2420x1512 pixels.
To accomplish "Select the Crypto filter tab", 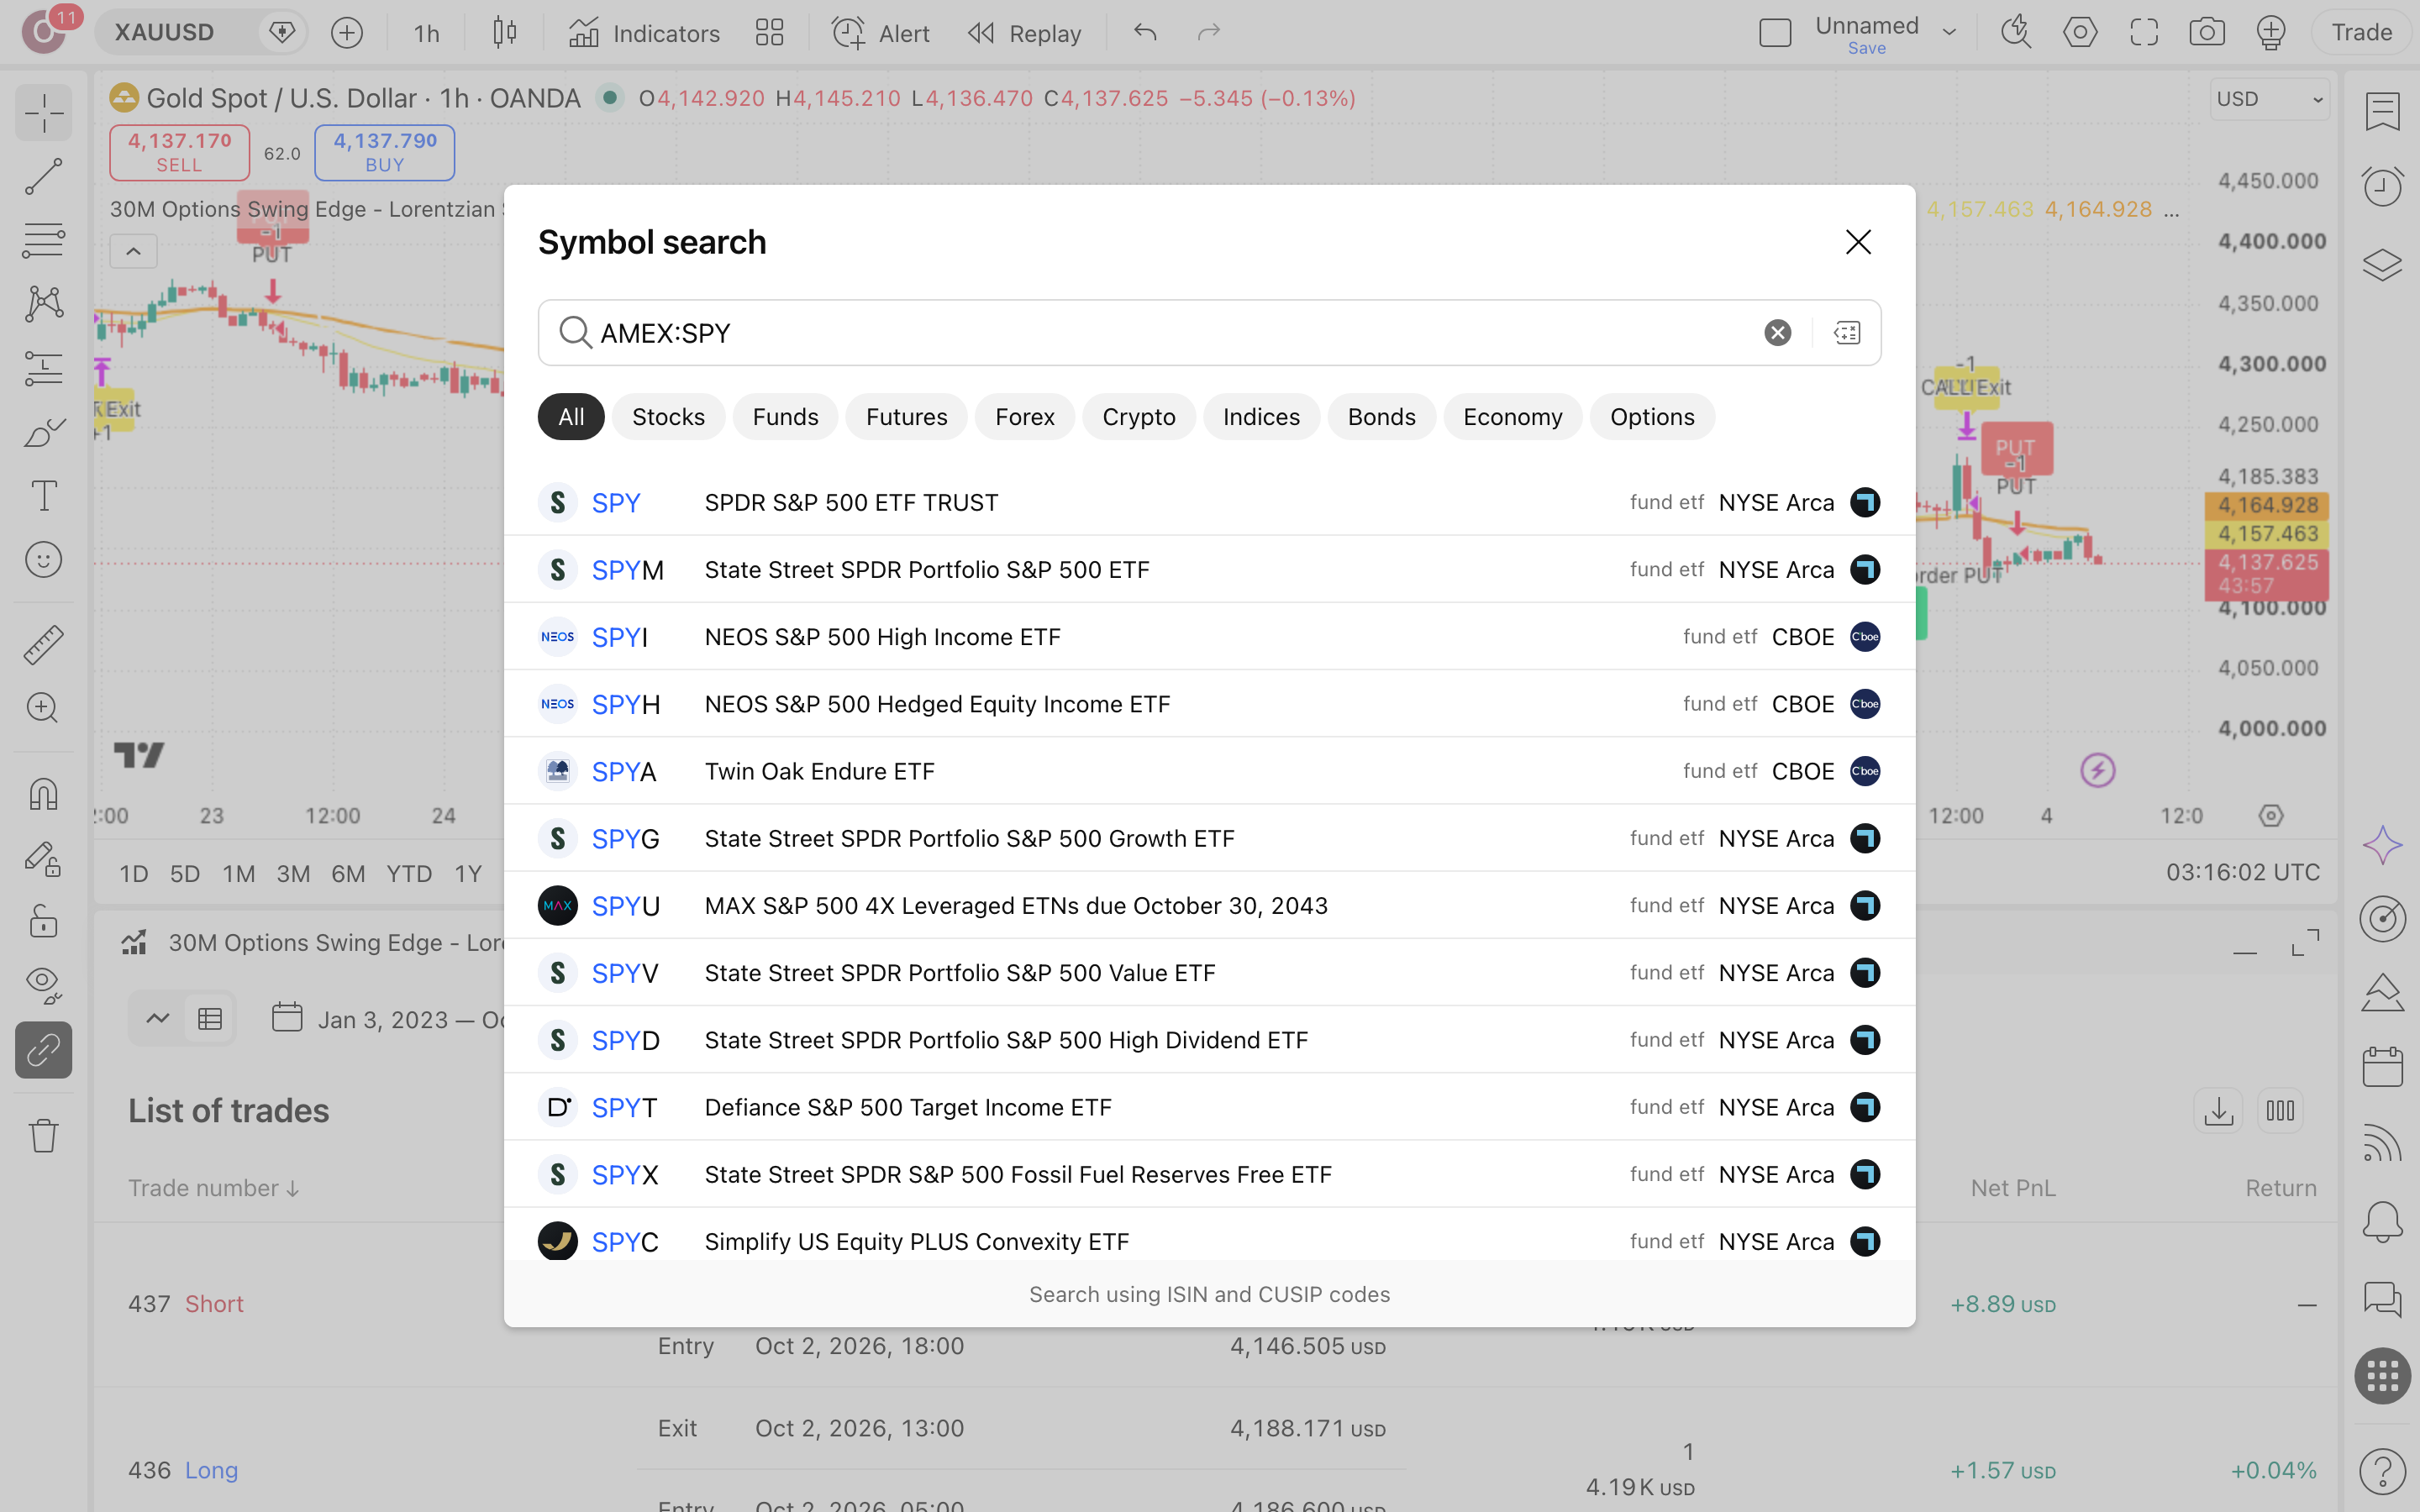I will tap(1138, 417).
